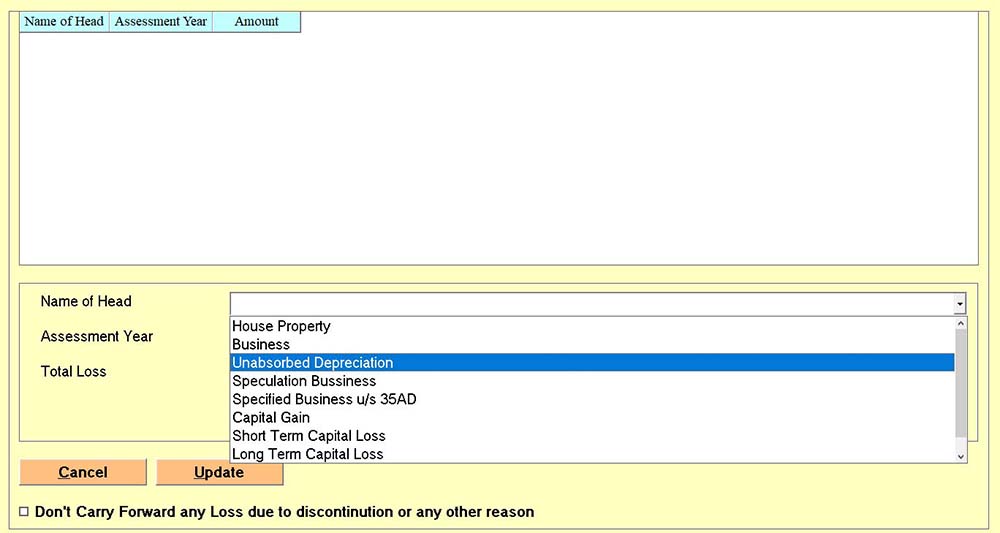
Task: Choose Long Term Capital Loss
Action: [307, 454]
